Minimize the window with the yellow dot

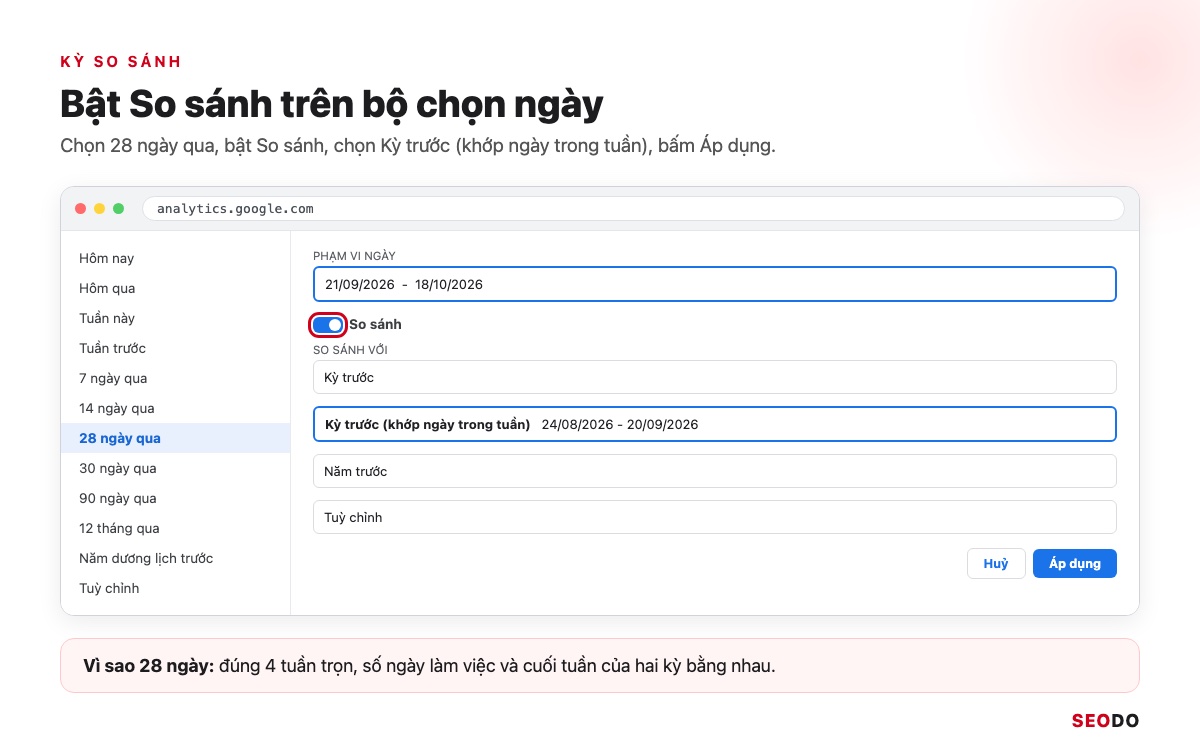pyautogui.click(x=99, y=209)
